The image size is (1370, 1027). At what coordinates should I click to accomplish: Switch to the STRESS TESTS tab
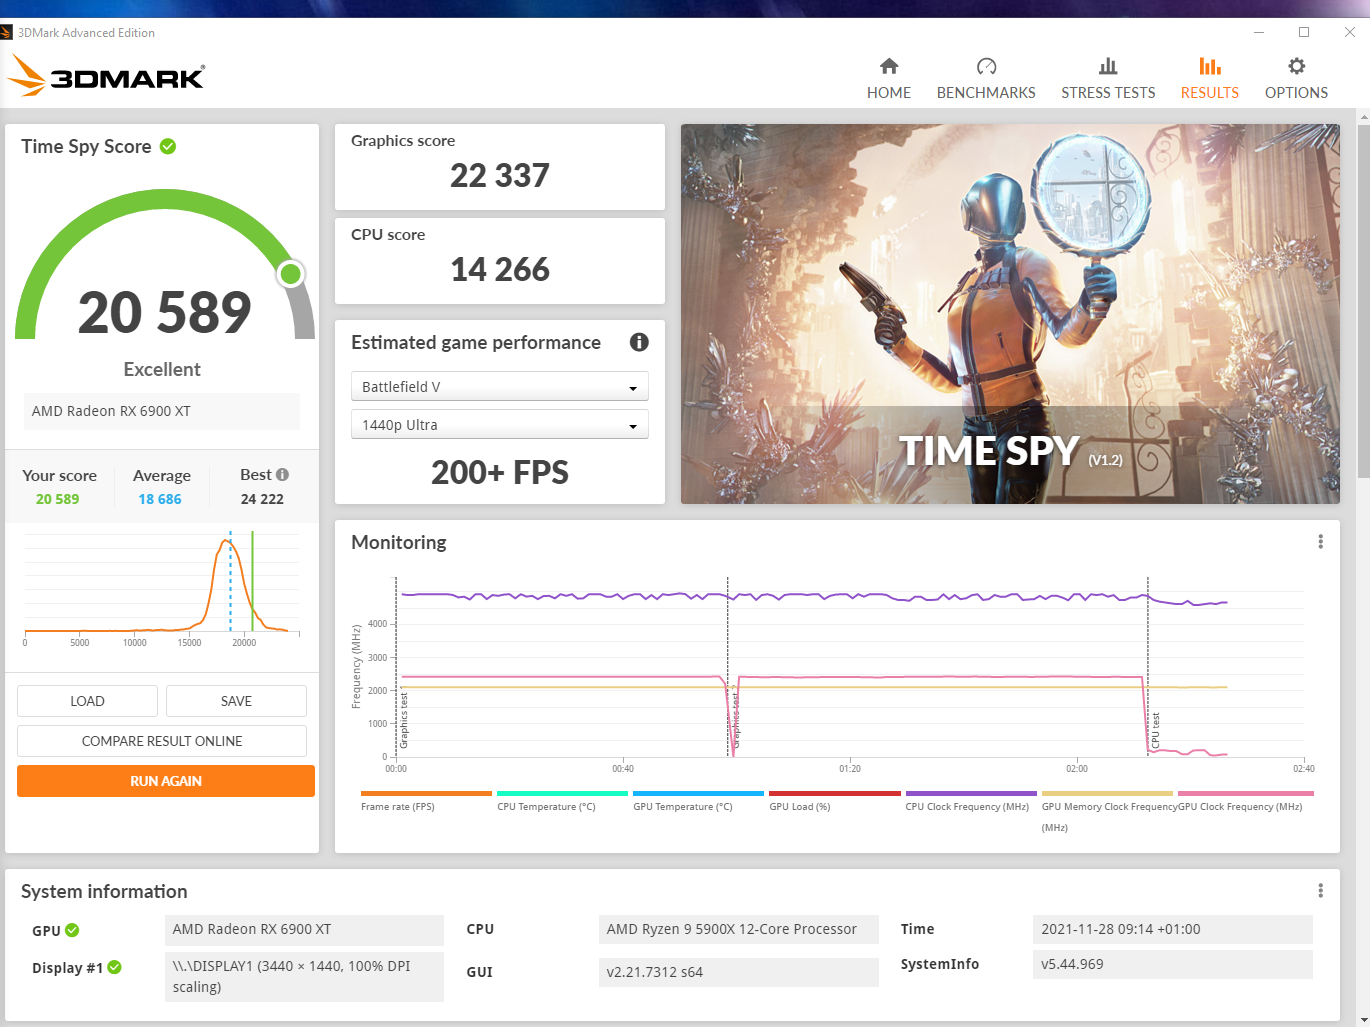coord(1108,79)
